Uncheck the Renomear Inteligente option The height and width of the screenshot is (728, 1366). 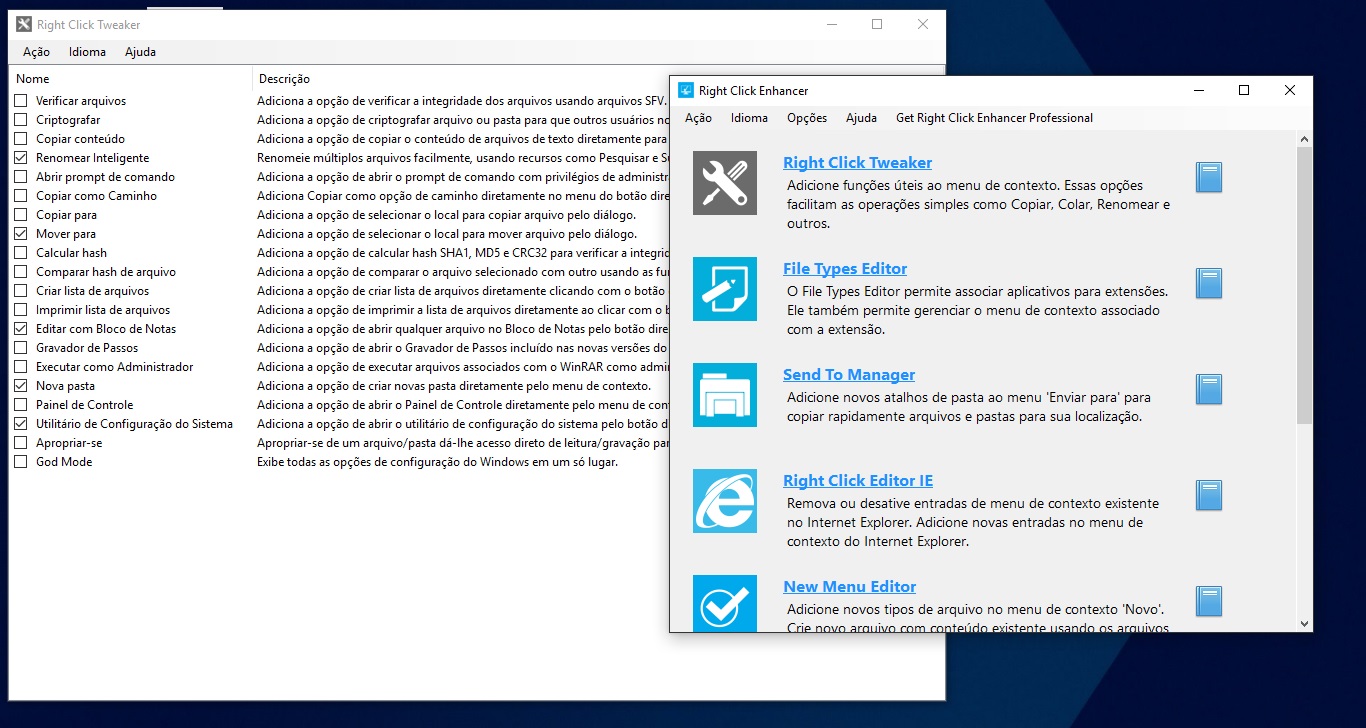21,158
